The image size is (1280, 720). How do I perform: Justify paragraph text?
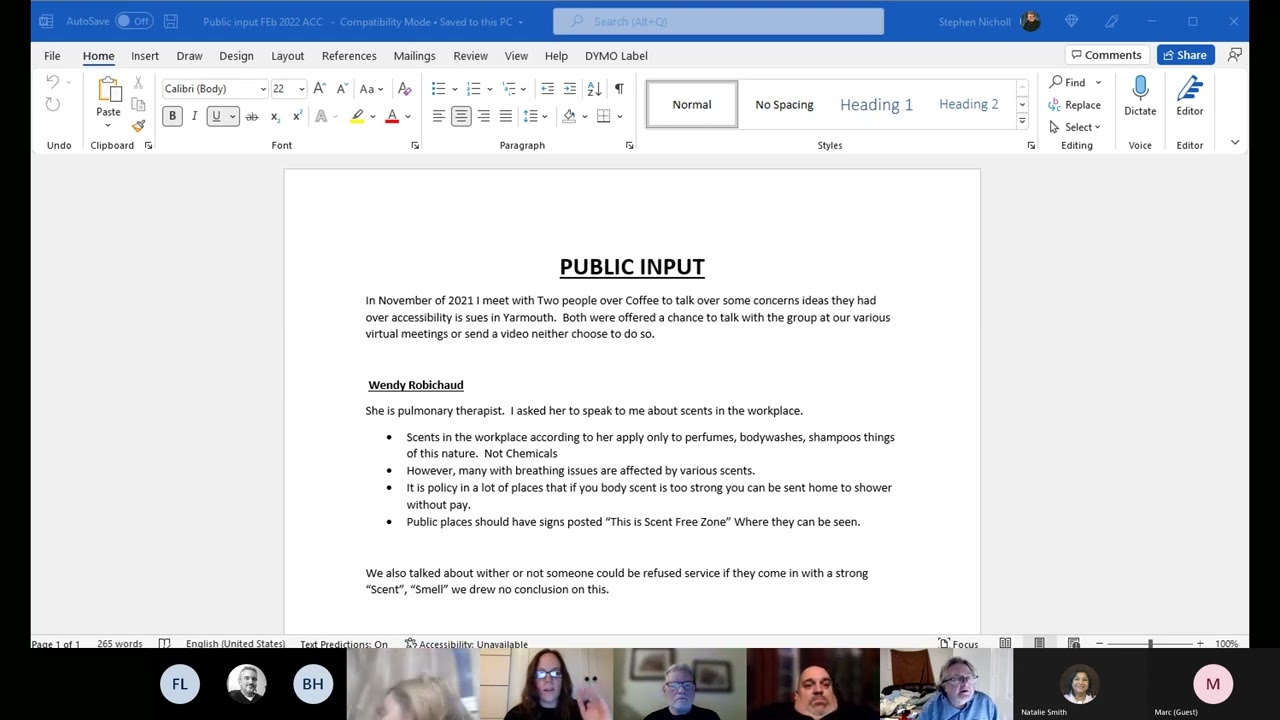[x=505, y=117]
